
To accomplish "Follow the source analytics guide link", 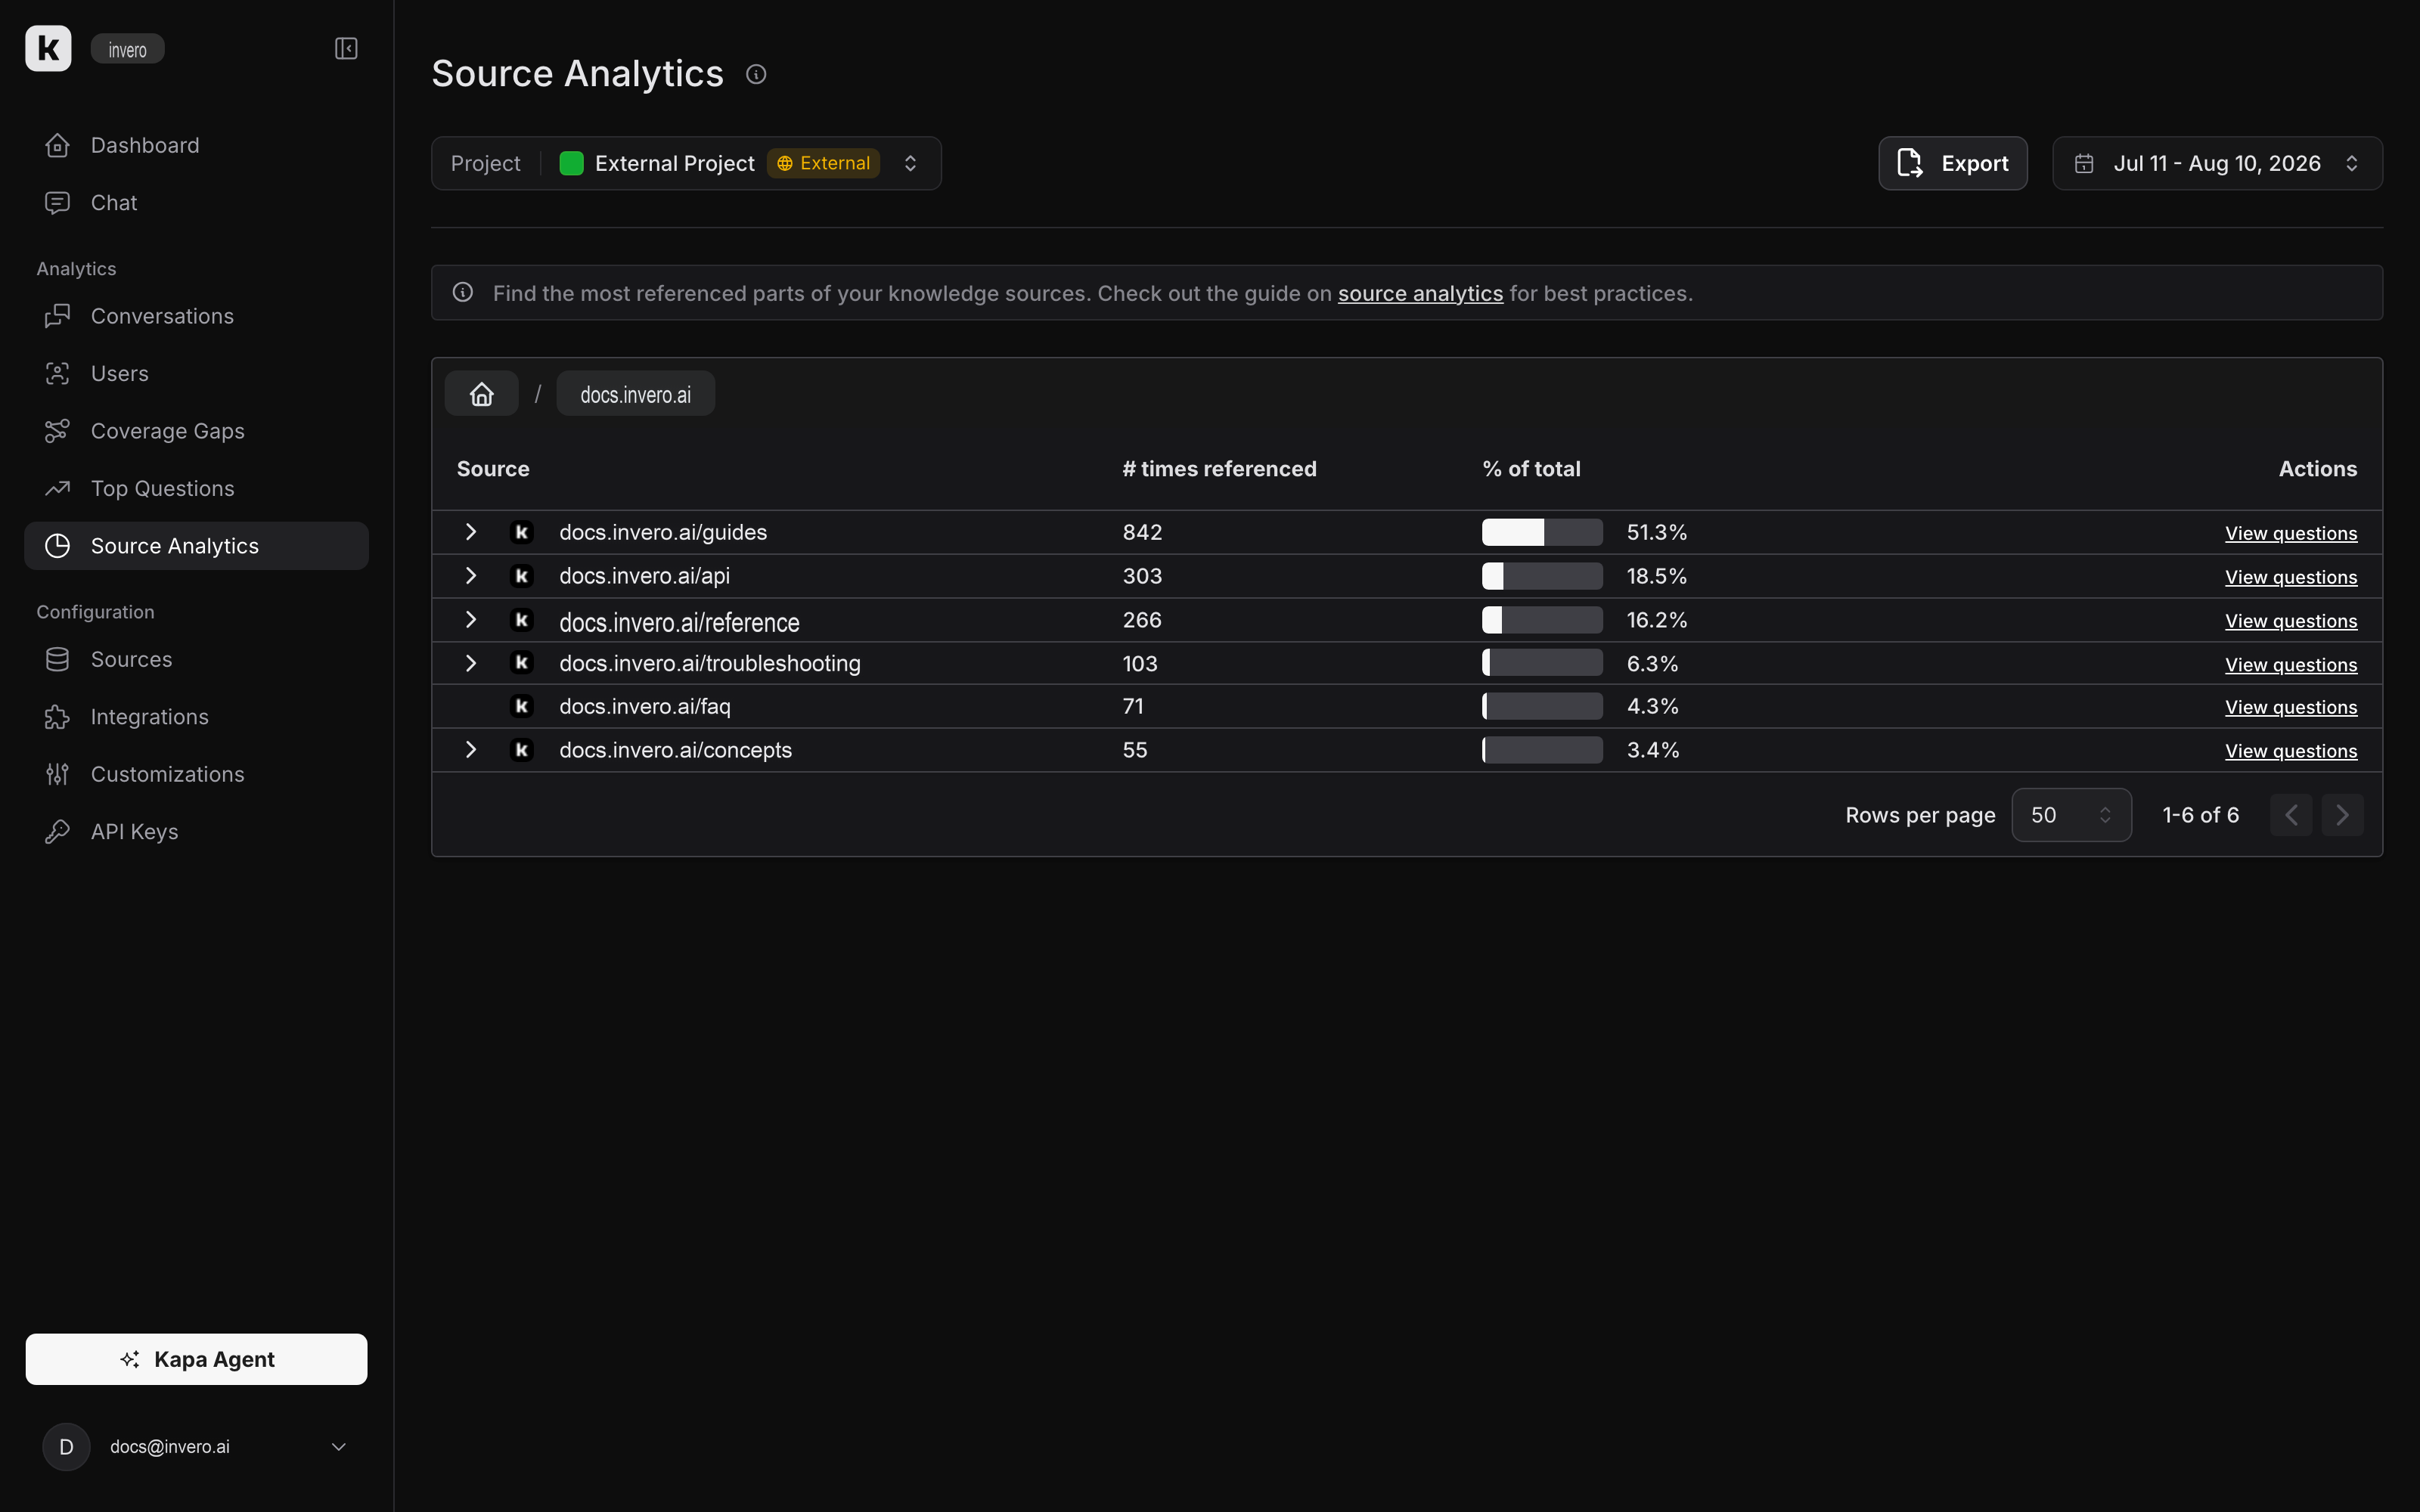I will 1420,293.
